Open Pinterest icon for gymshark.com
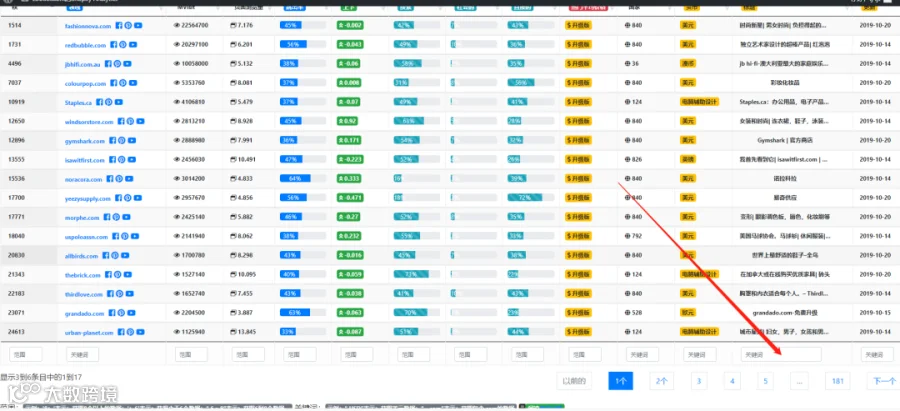The image size is (900, 411). pyautogui.click(x=122, y=141)
